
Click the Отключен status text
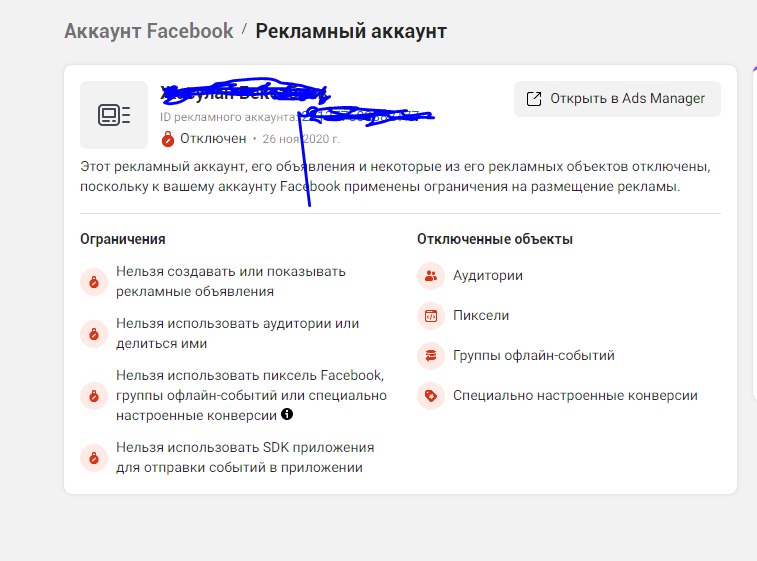213,139
